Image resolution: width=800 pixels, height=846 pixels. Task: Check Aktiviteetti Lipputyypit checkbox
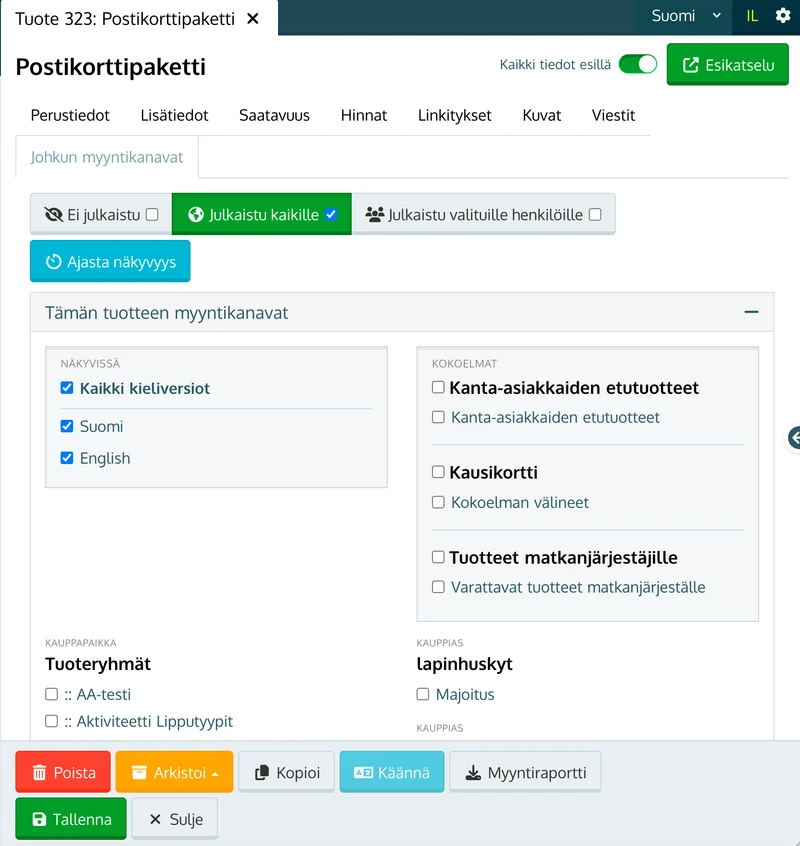point(51,720)
